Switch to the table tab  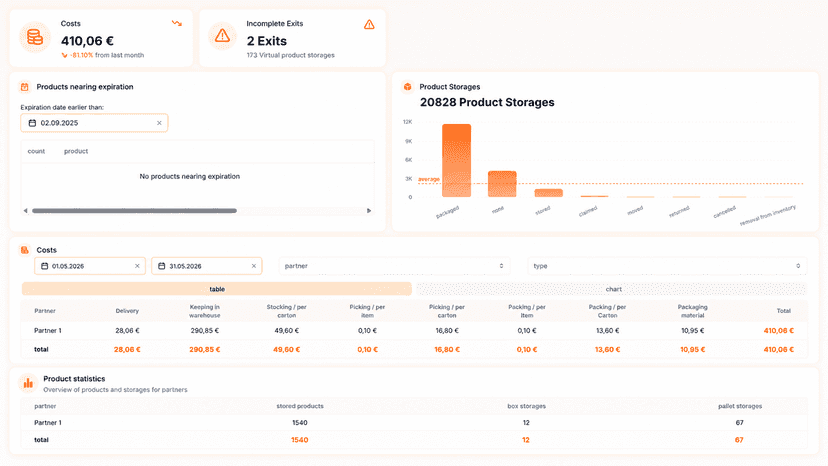pos(217,289)
